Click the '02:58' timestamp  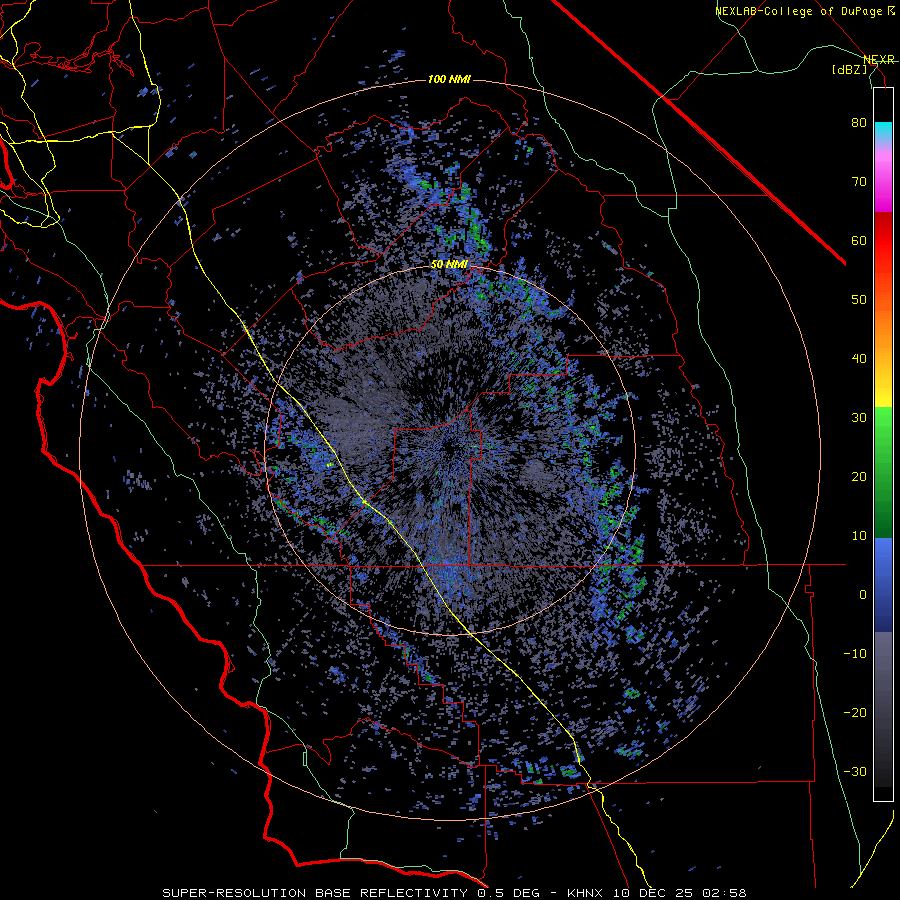point(724,893)
